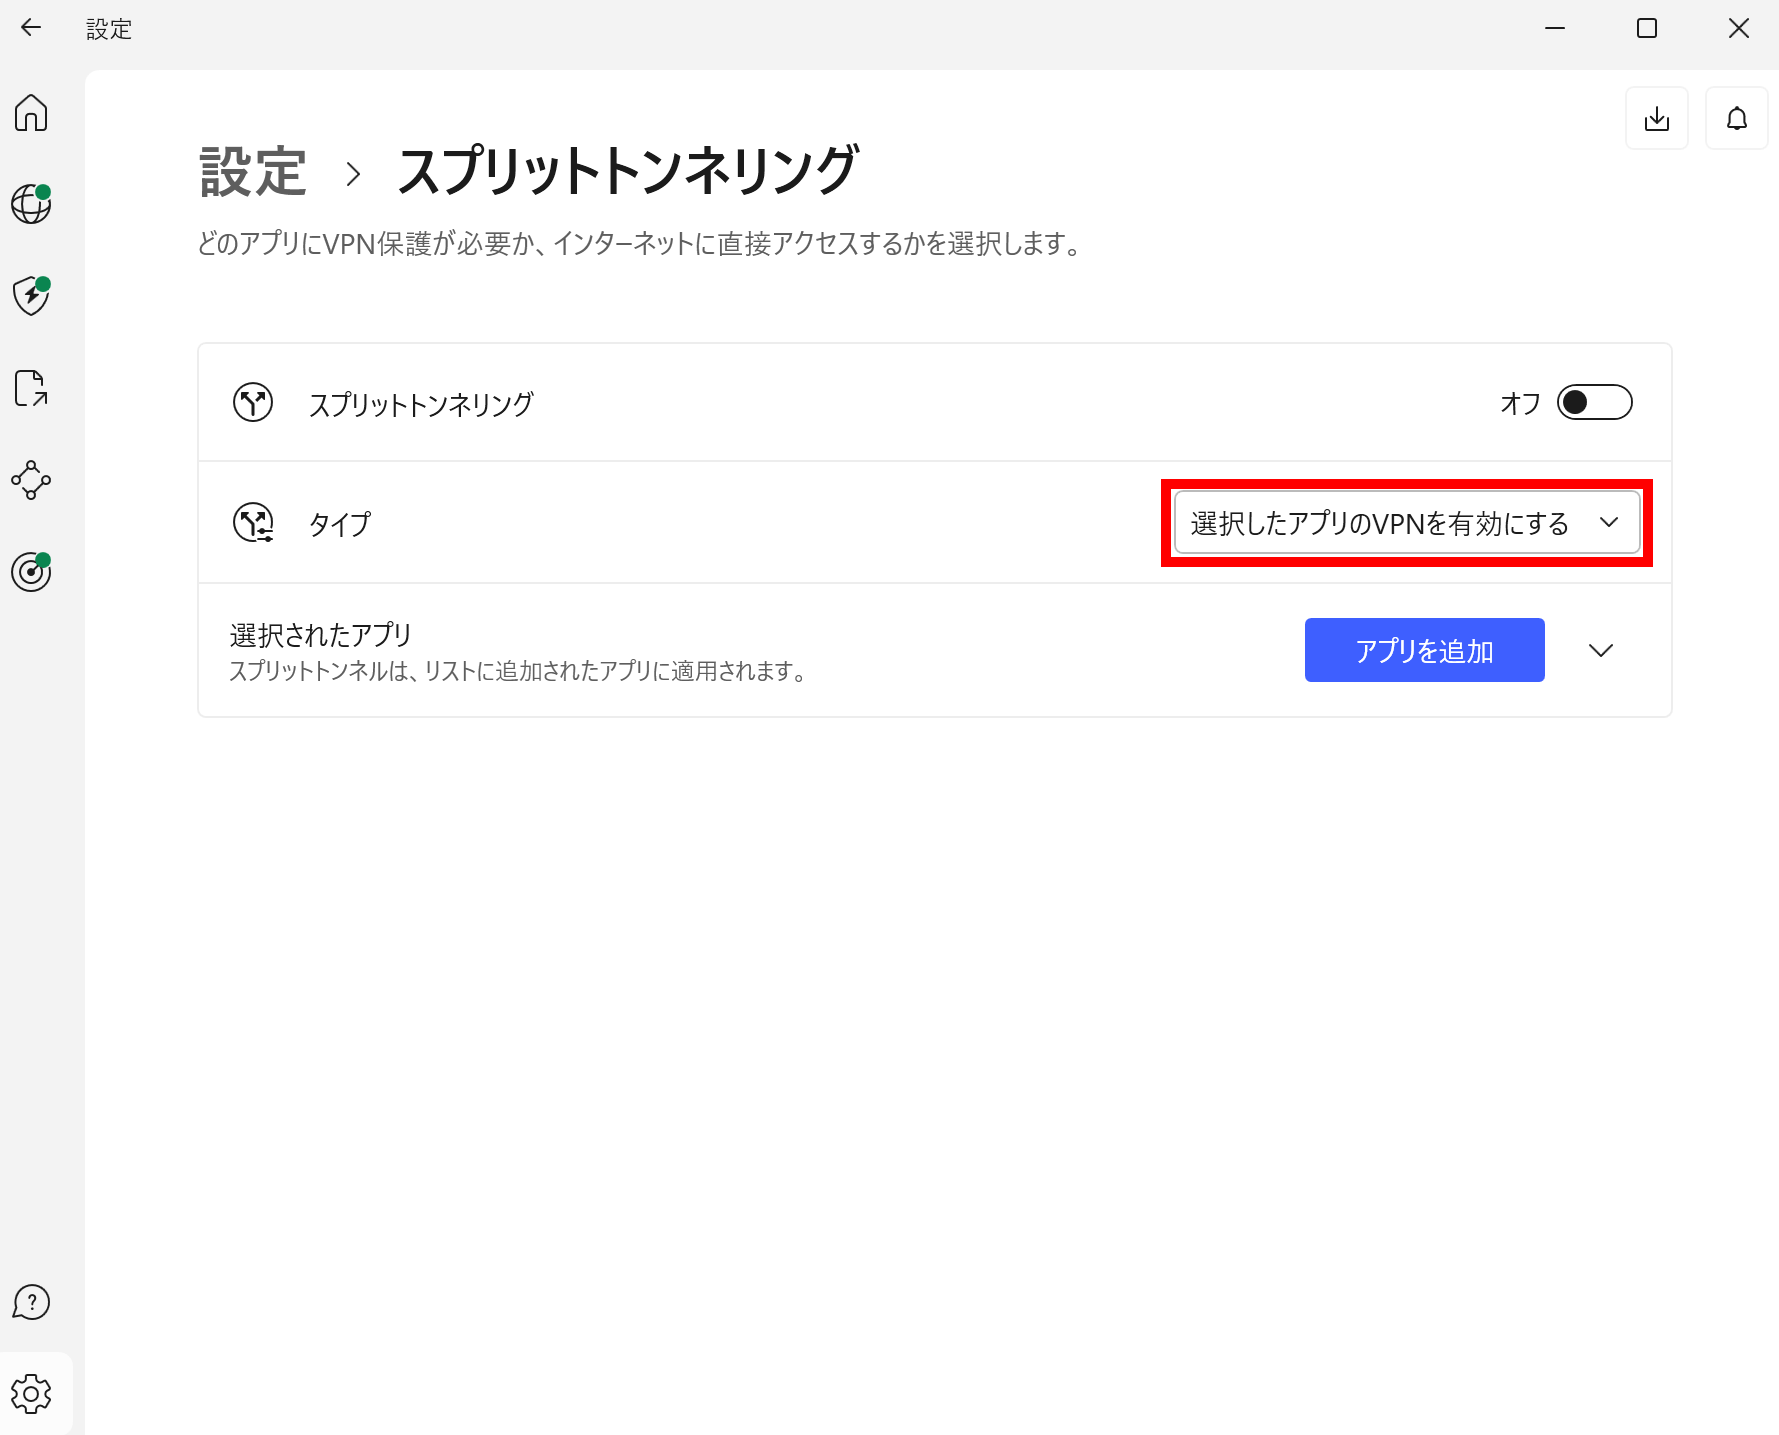Click the 設定 window title text
This screenshot has width=1779, height=1435.
pyautogui.click(x=109, y=29)
